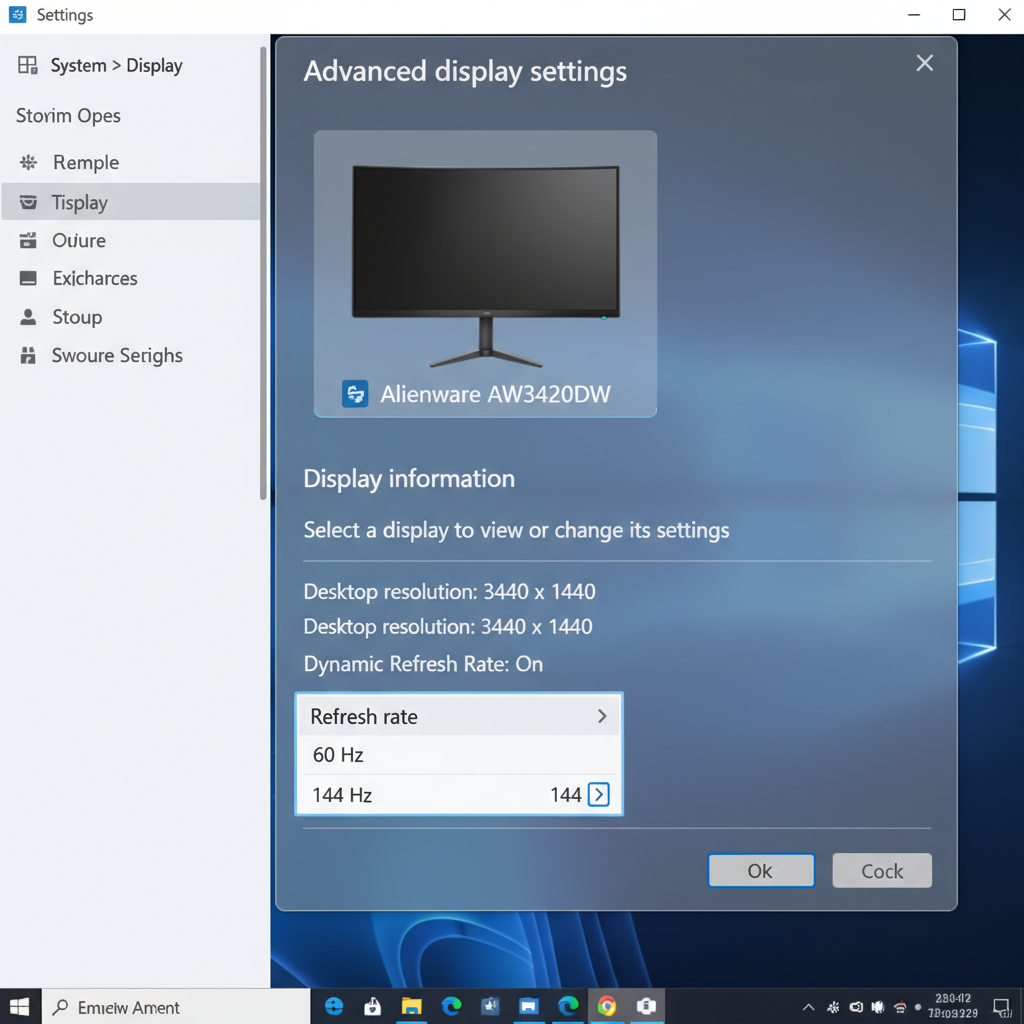
Task: Close the Advanced display settings dialog
Action: coord(924,63)
